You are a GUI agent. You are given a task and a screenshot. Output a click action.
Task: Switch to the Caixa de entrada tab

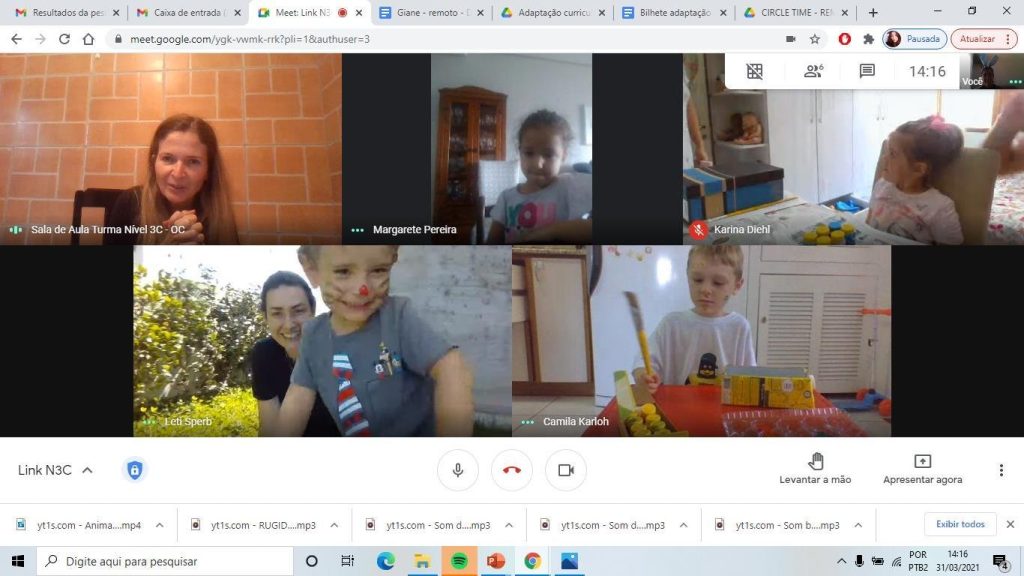coord(186,12)
